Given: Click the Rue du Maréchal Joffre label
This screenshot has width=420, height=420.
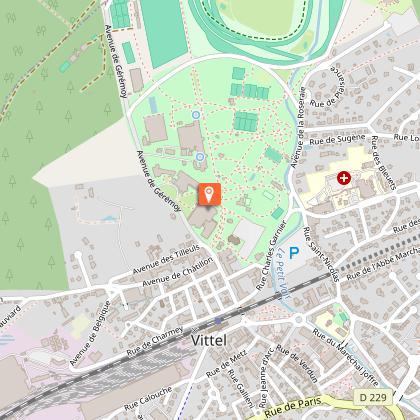Looking at the screenshot, I should [x=346, y=357].
